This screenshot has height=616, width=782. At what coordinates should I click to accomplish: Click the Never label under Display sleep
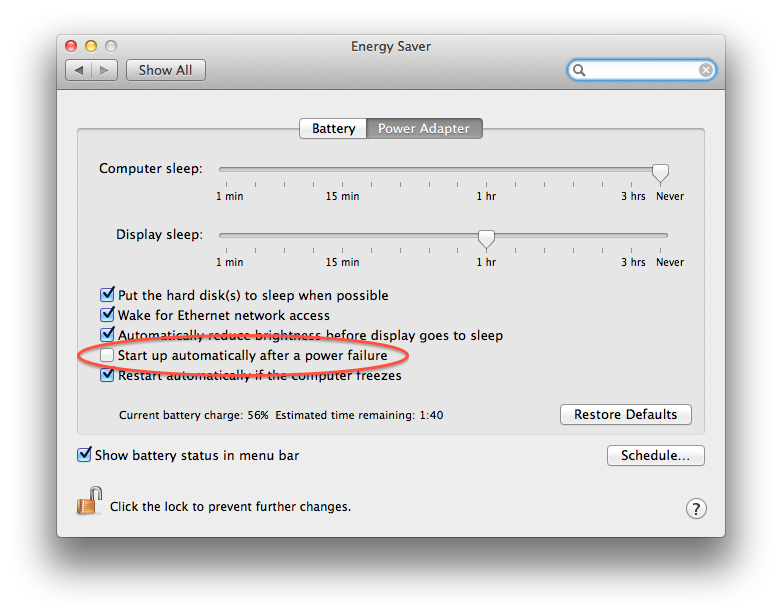click(670, 262)
